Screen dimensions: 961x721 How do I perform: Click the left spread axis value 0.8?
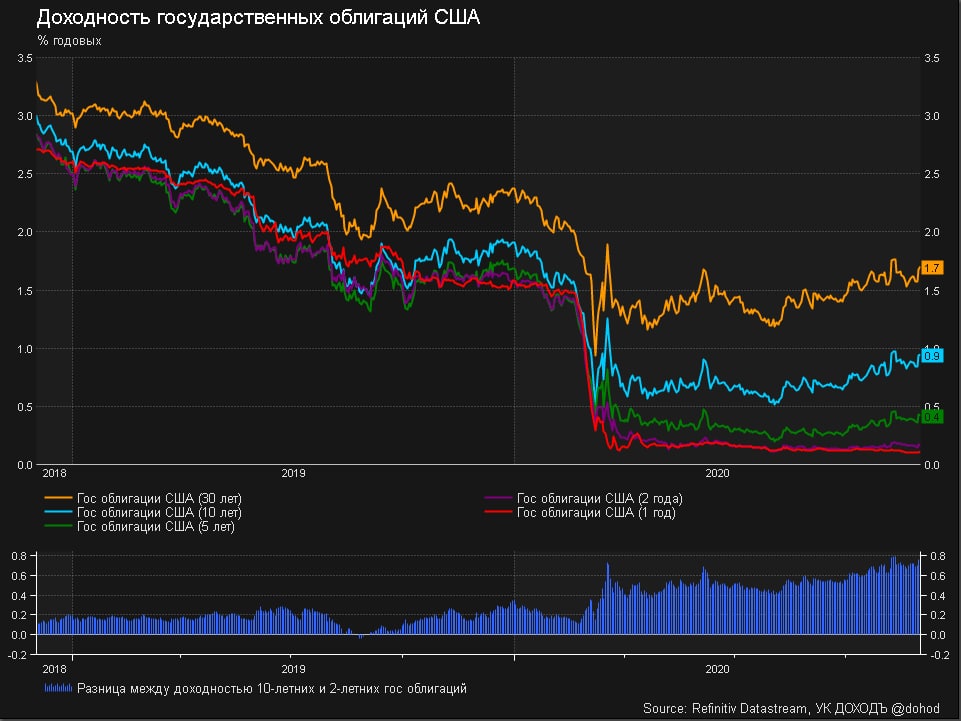[x=19, y=557]
